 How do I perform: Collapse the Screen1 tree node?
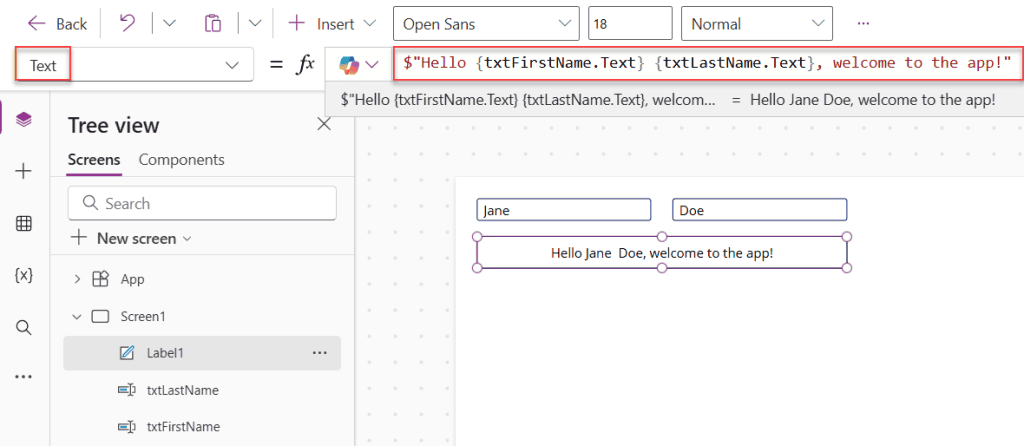click(x=77, y=317)
